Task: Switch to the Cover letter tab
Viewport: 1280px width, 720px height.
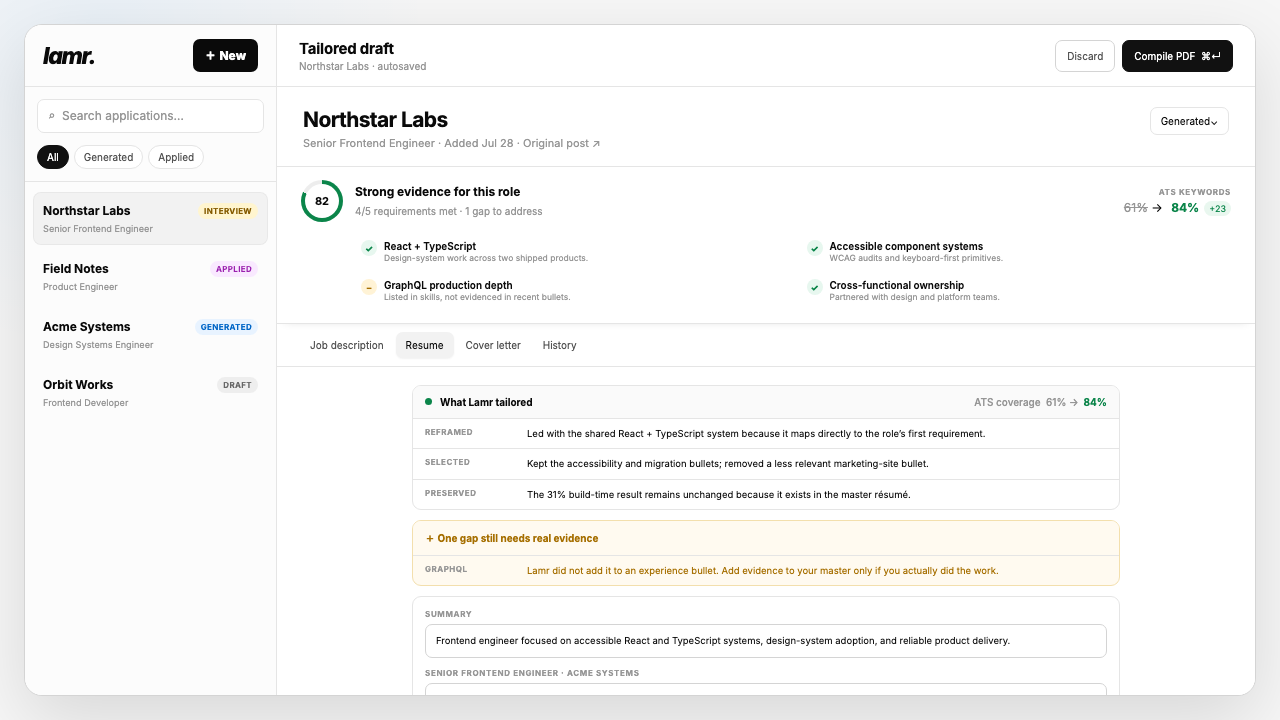Action: pos(493,345)
